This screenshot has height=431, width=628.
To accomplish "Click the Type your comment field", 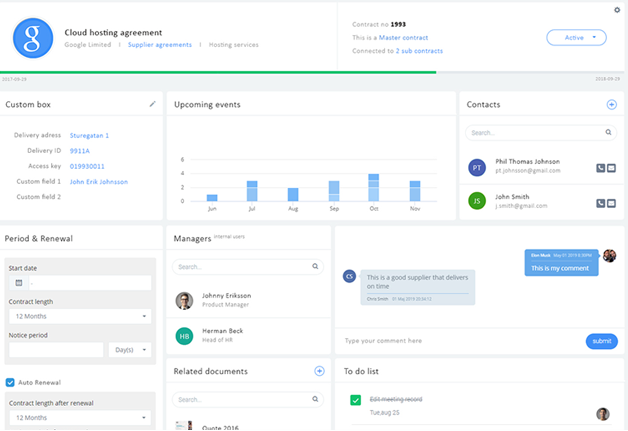I will pos(455,341).
